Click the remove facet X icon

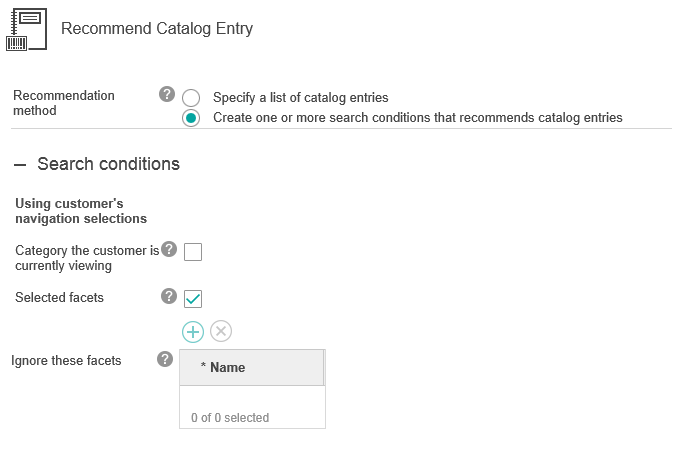point(221,331)
